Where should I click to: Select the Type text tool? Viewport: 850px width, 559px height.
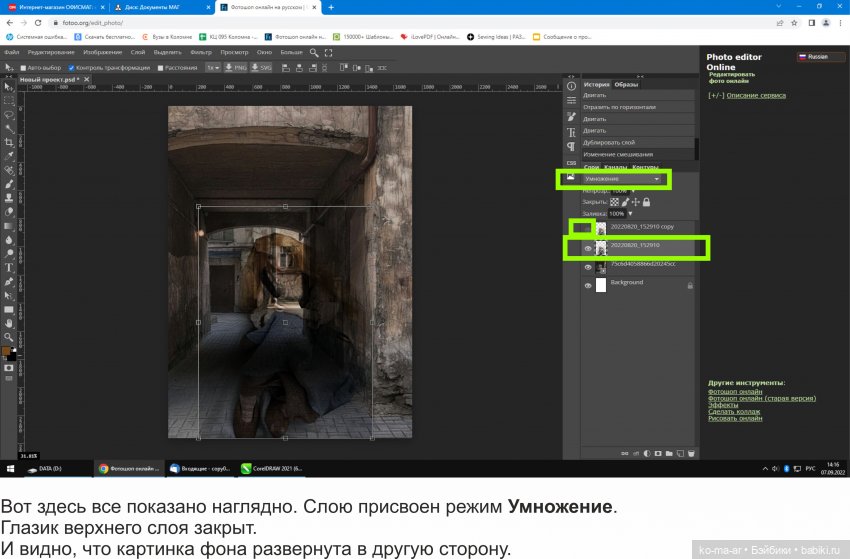point(9,268)
